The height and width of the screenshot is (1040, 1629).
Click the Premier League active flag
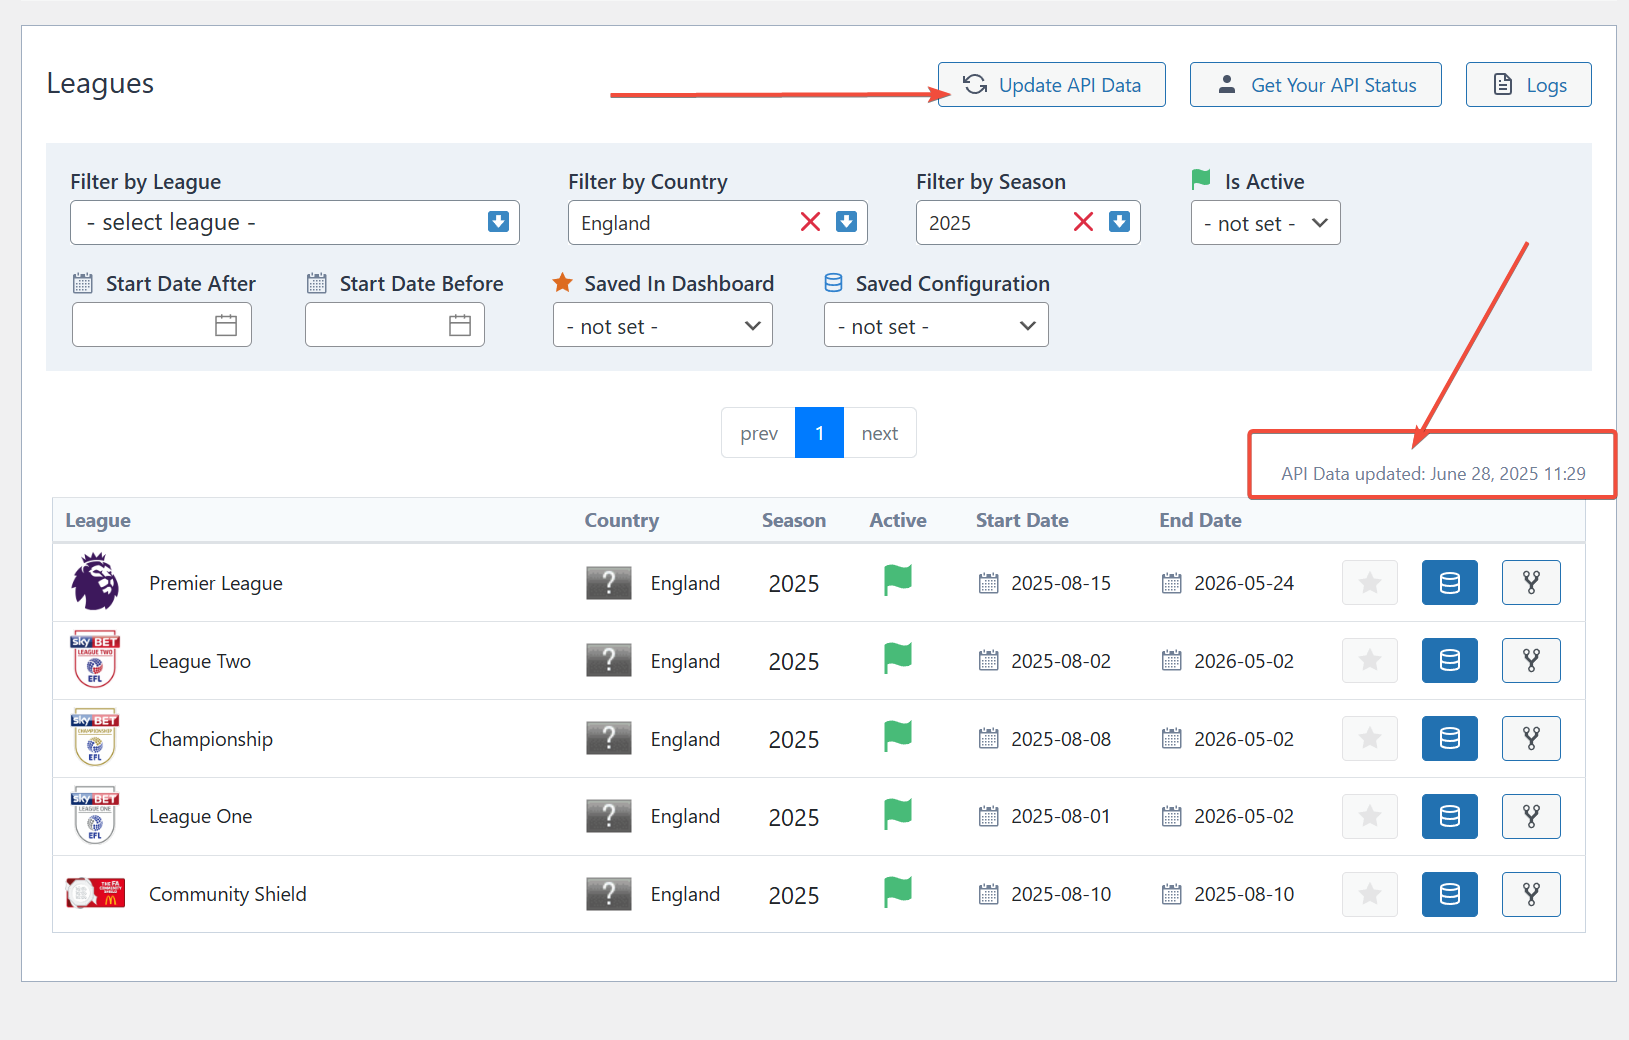coord(898,580)
